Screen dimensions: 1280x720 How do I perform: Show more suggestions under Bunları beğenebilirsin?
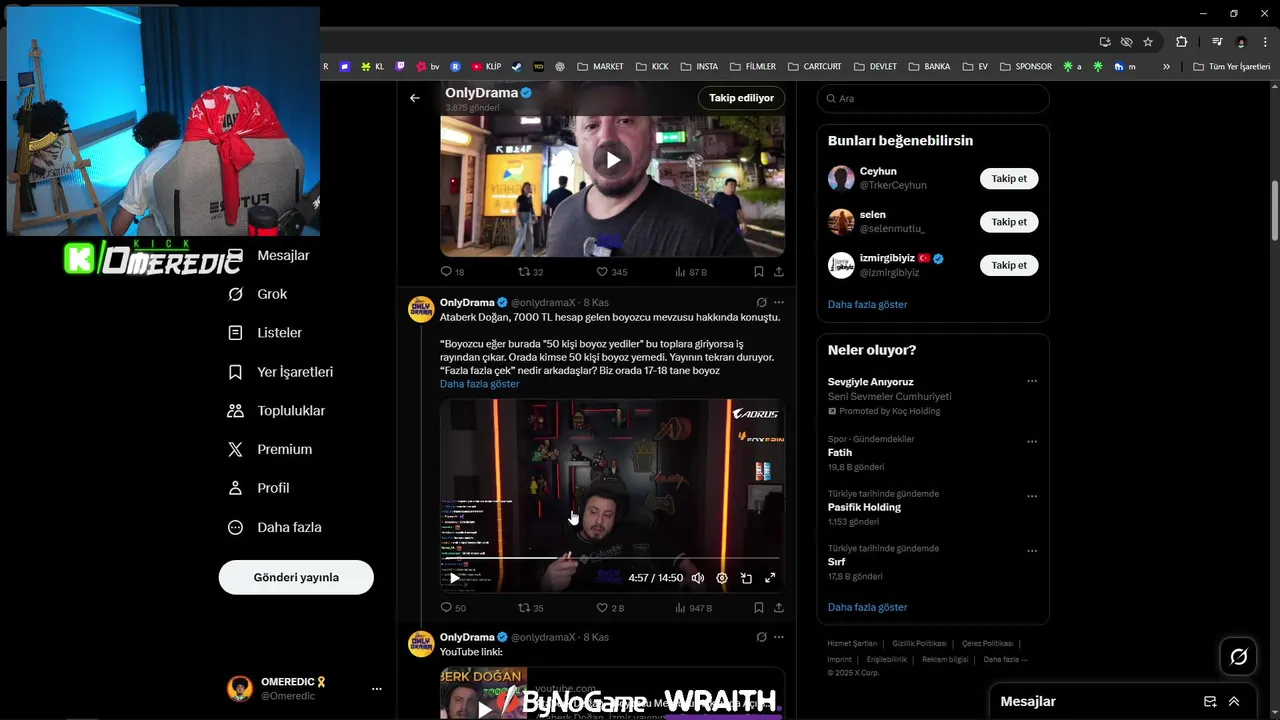[868, 304]
